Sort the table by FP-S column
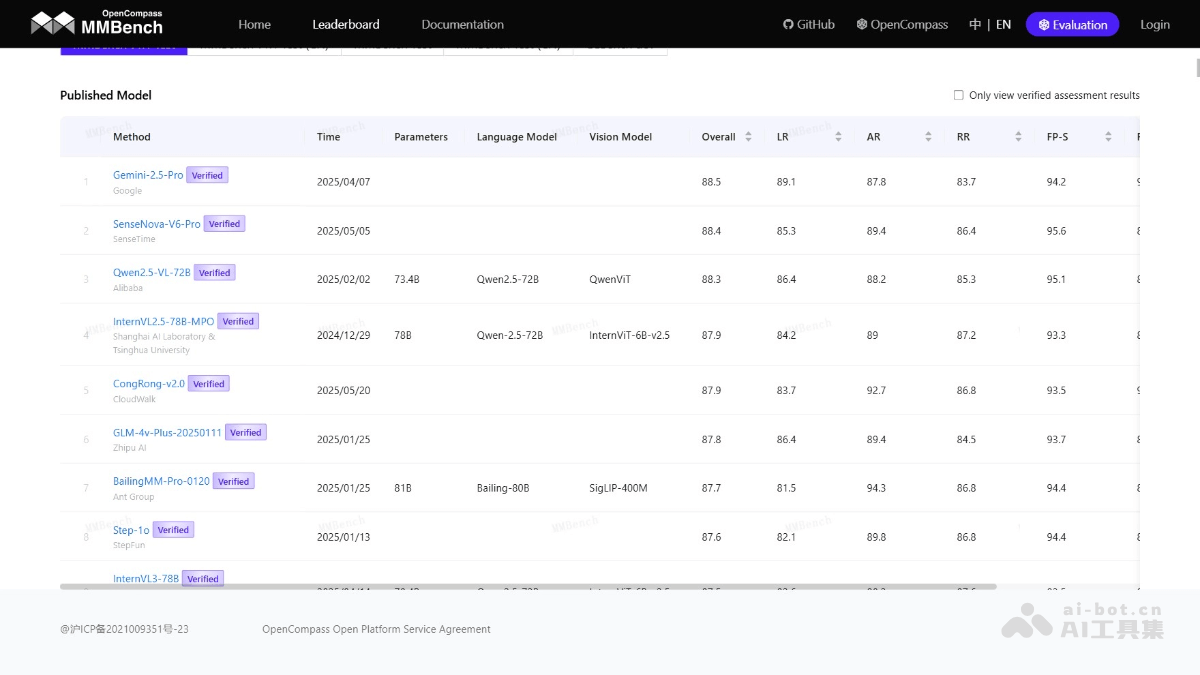The image size is (1200, 675). pos(1108,137)
